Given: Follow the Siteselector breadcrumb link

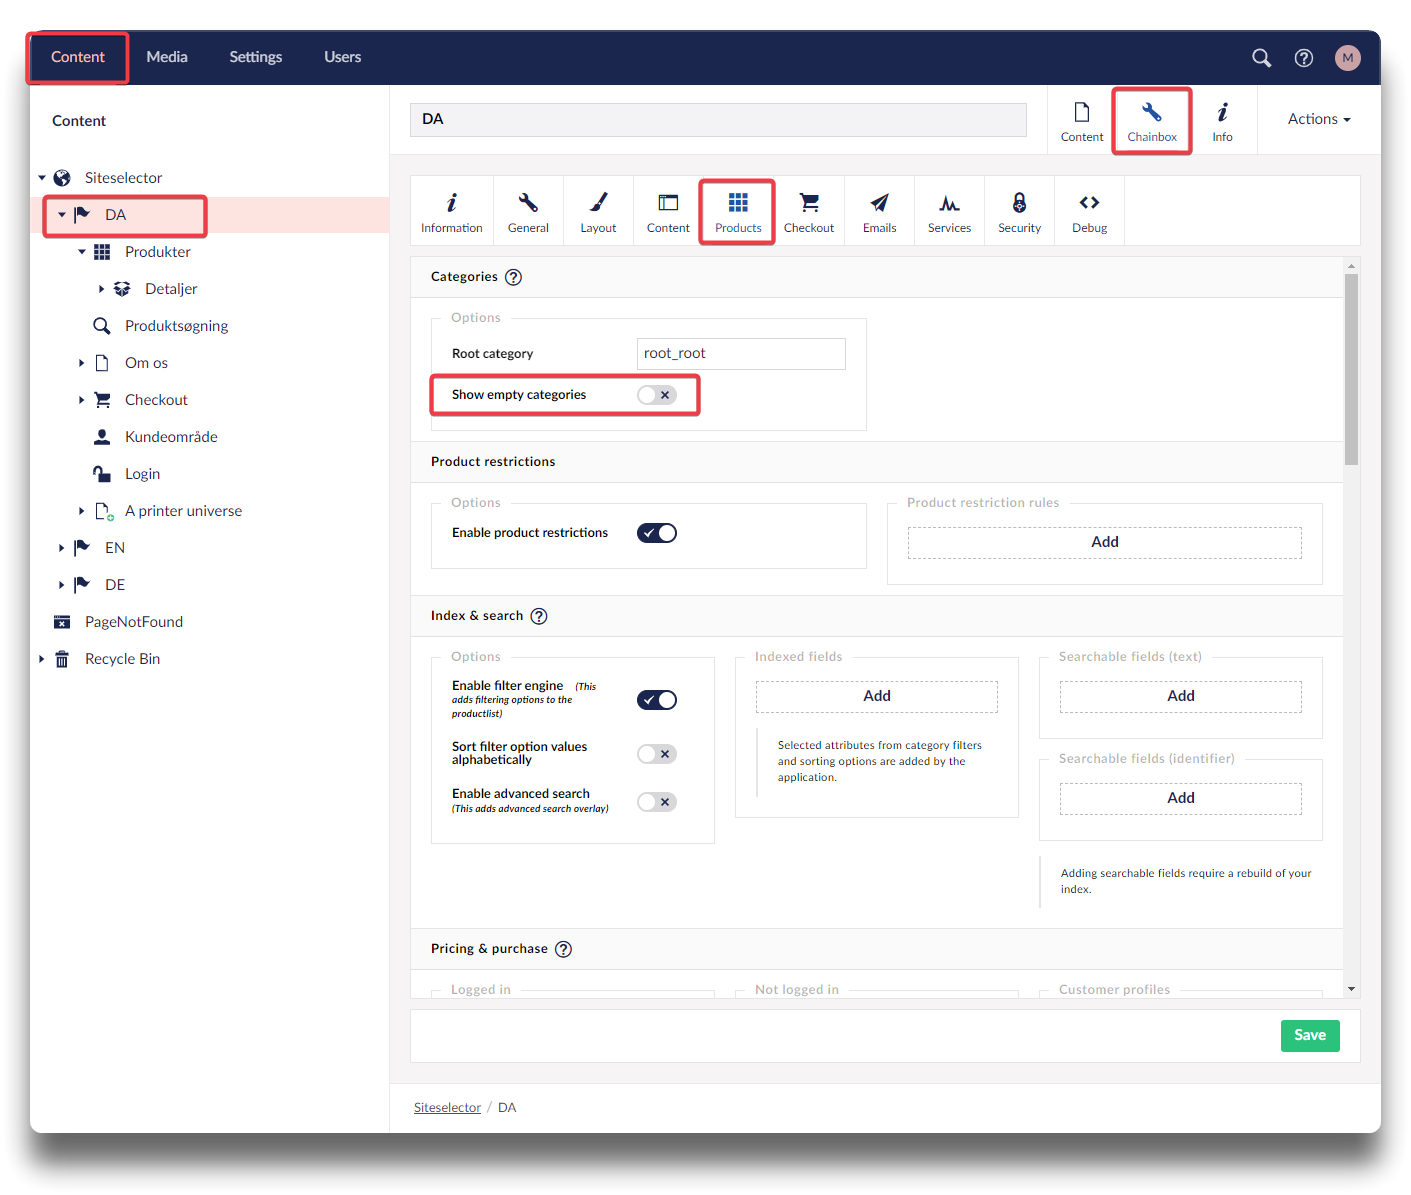Looking at the screenshot, I should click(x=447, y=1107).
